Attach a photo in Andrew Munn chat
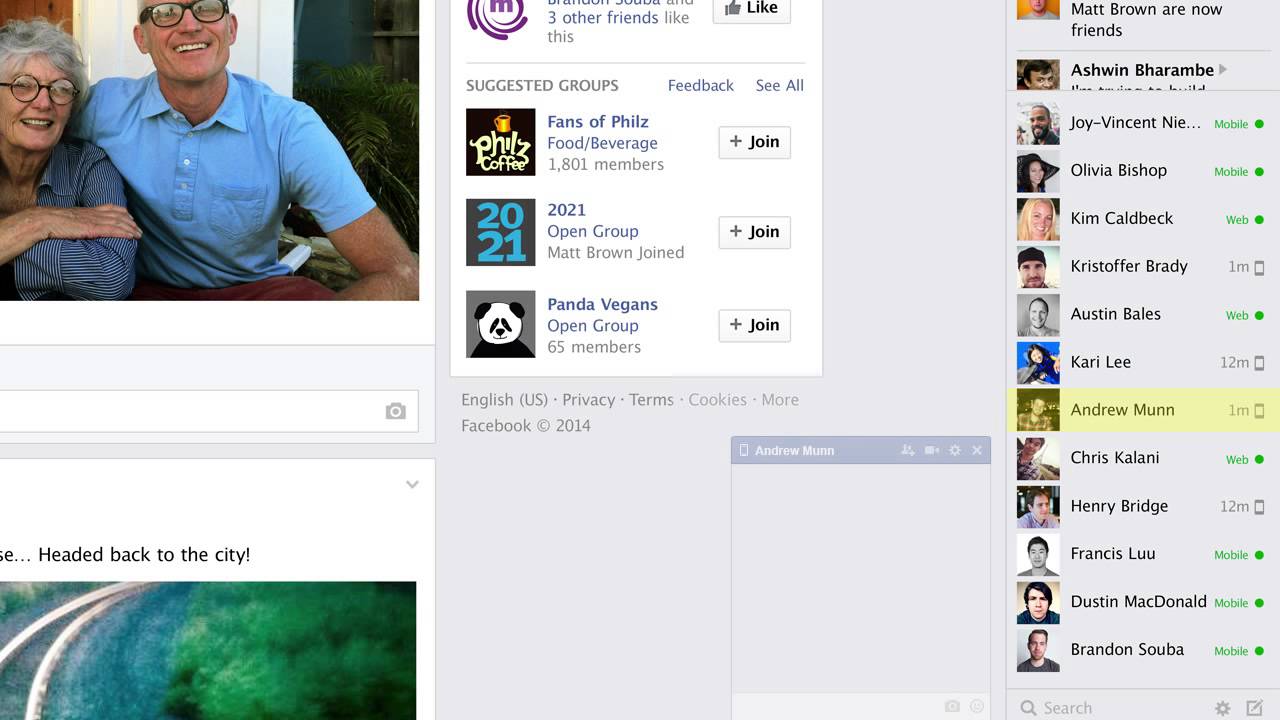Image resolution: width=1280 pixels, height=720 pixels. (x=952, y=706)
